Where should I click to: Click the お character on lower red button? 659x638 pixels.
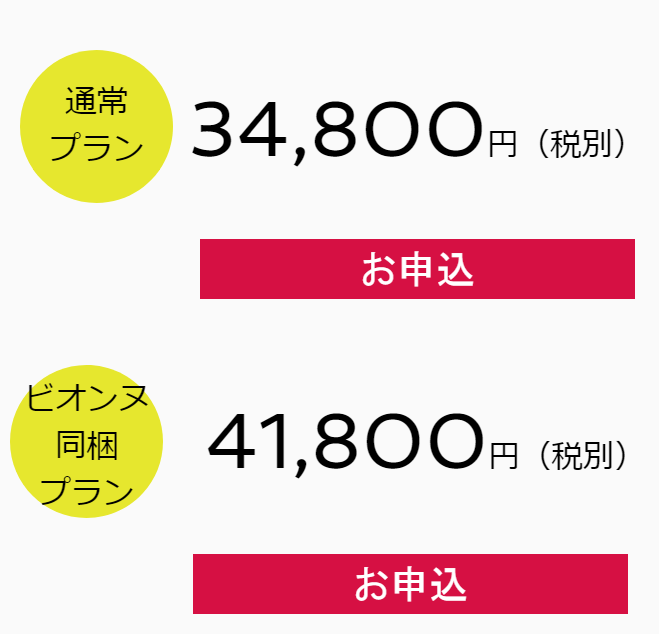[x=372, y=585]
